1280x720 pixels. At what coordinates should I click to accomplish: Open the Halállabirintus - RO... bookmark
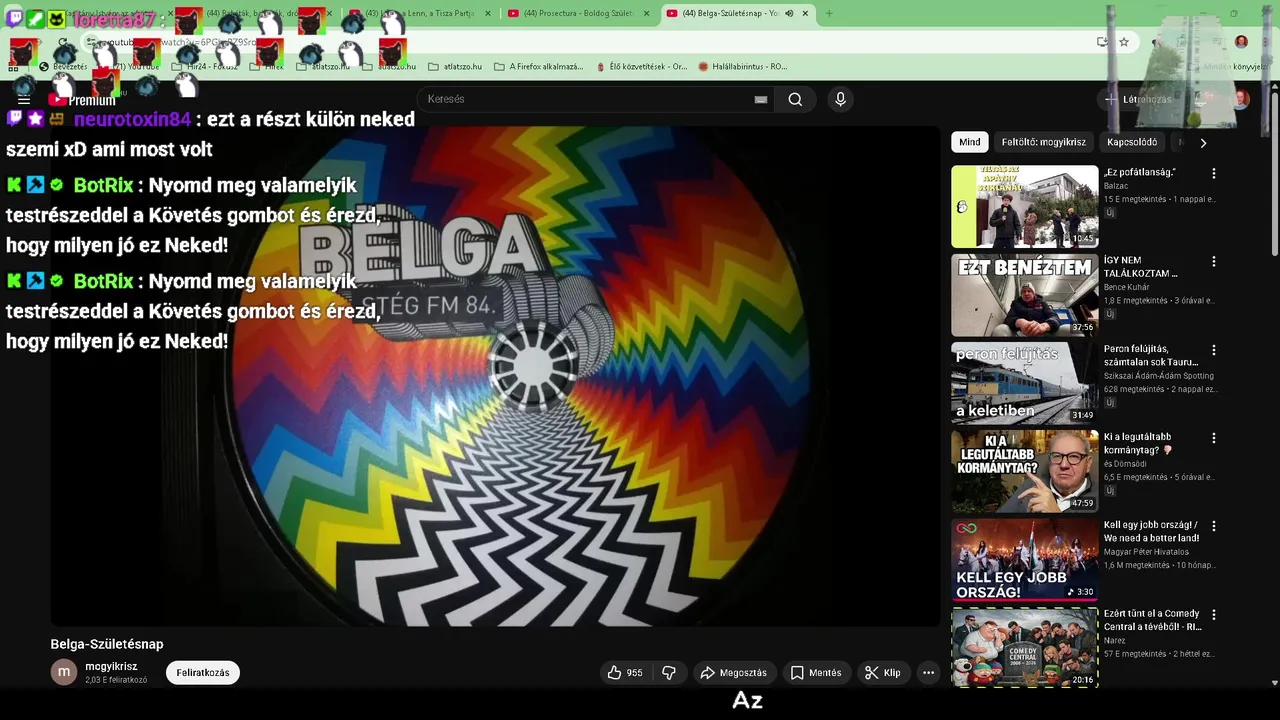pos(742,66)
